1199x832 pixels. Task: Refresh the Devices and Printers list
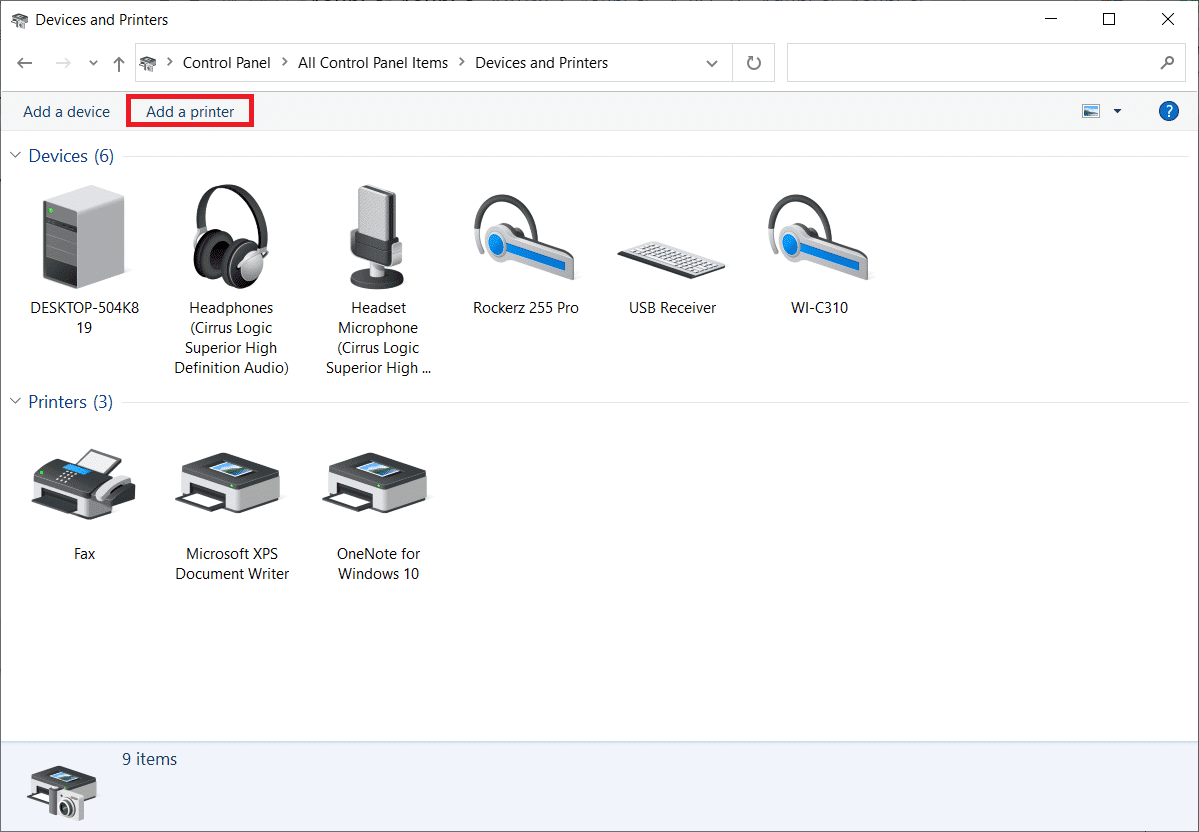754,63
